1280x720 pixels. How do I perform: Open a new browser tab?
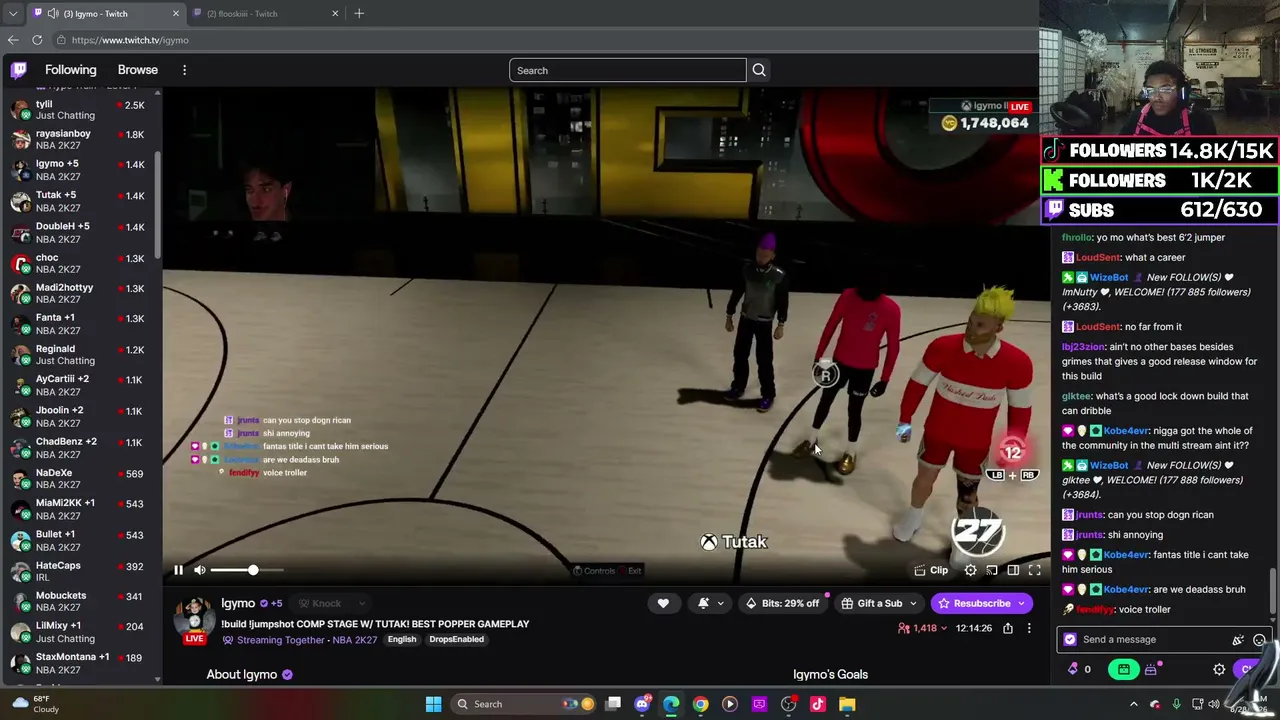359,14
